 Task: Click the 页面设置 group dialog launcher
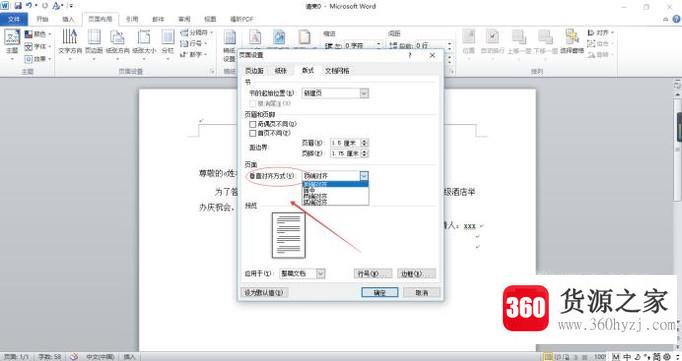tap(213, 71)
